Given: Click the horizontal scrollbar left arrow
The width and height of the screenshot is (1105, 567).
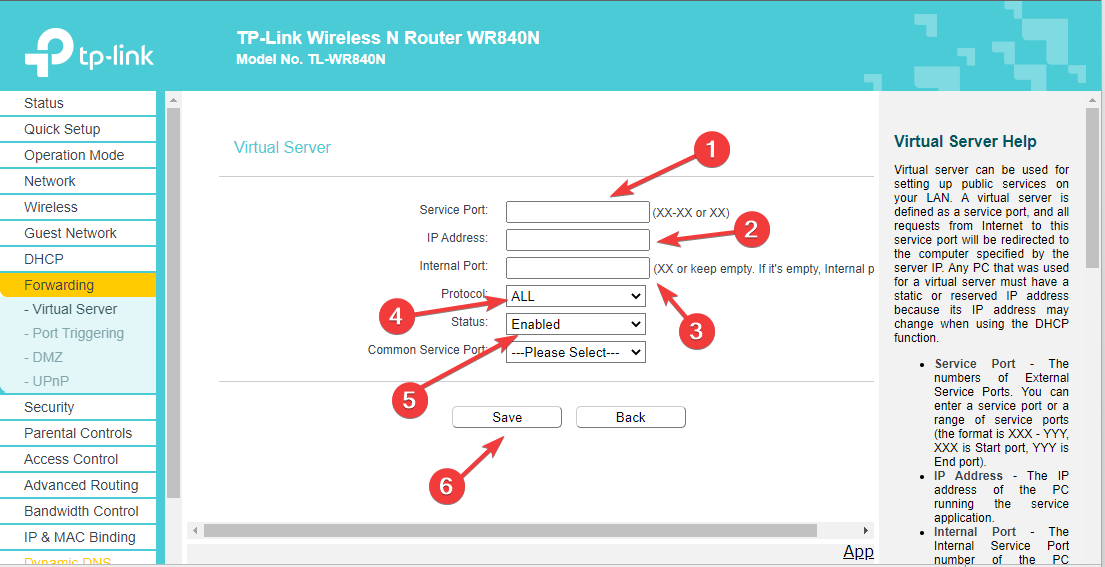Looking at the screenshot, I should (x=195, y=530).
